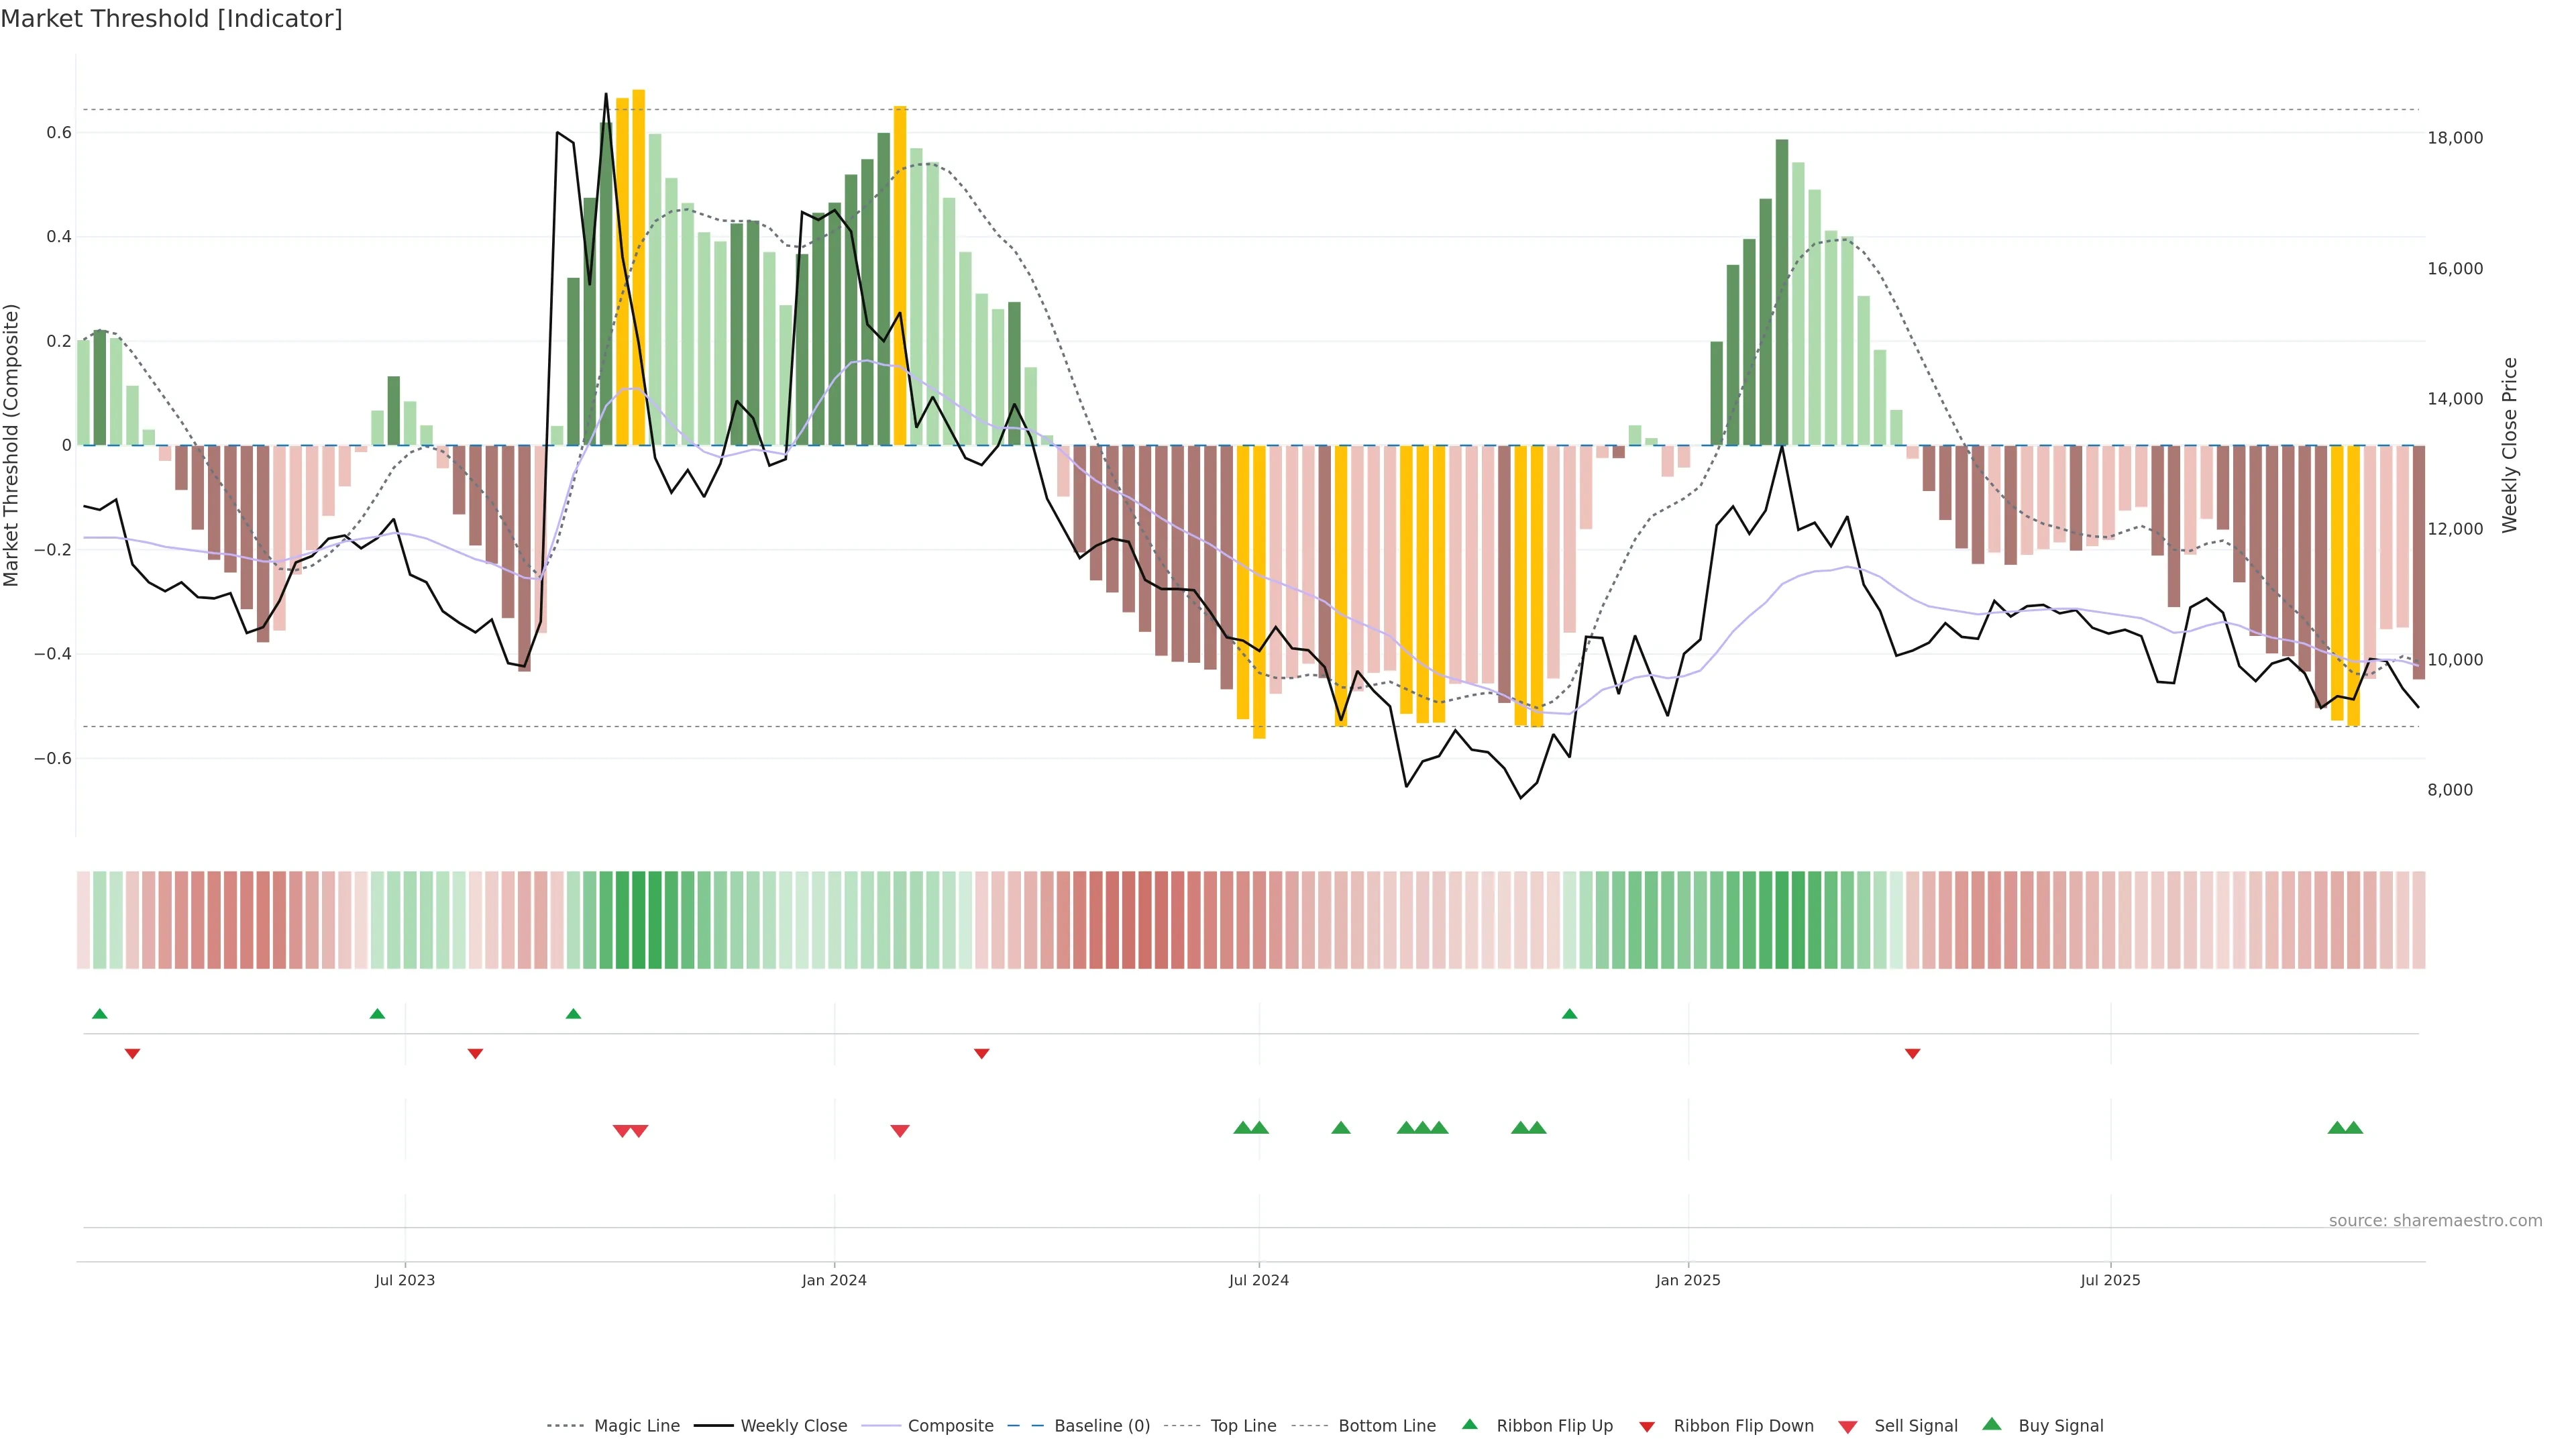Toggle the Composite legend entry
This screenshot has height=1449, width=2576.
click(950, 1426)
